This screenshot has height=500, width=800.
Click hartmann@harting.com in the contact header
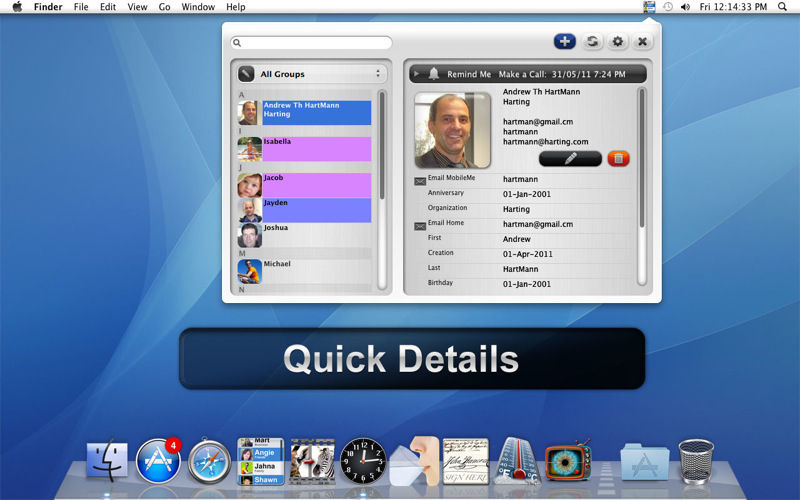(x=545, y=142)
